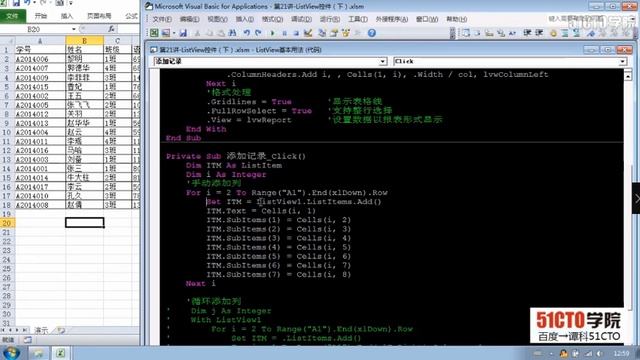Click the Find binoculars icon in VBA toolbar

click(x=233, y=33)
